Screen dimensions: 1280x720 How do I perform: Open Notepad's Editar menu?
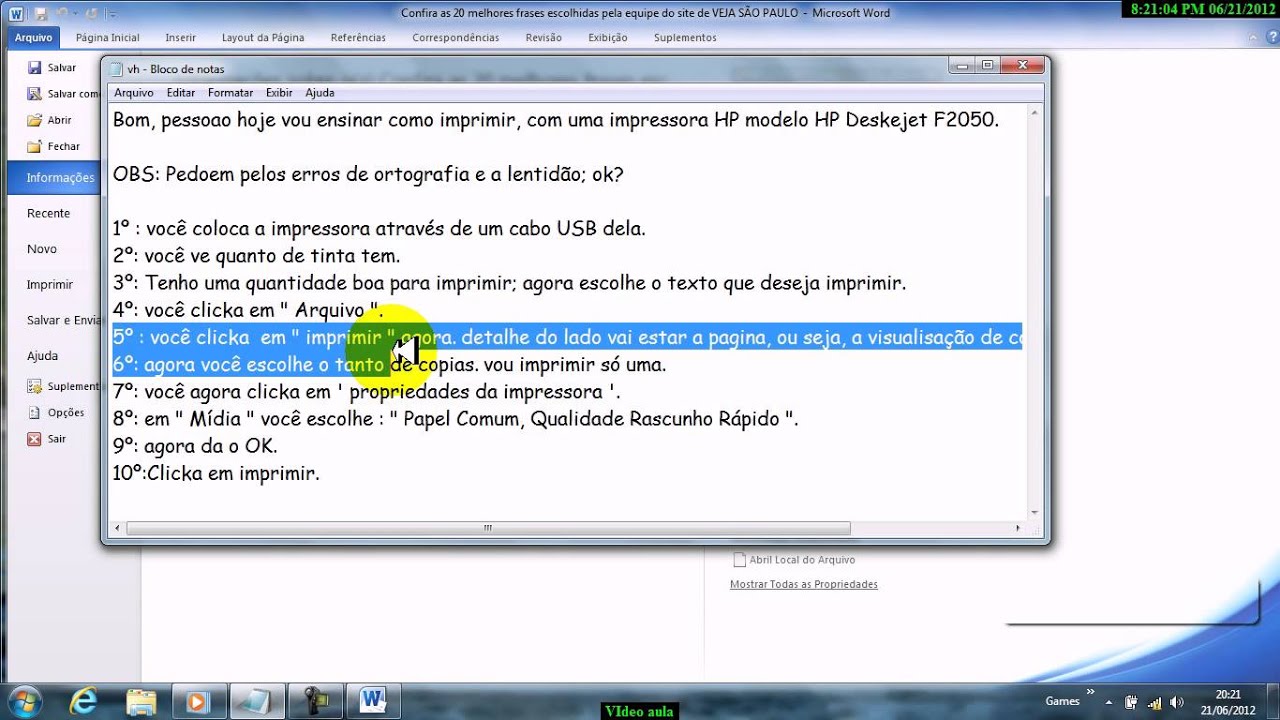click(x=181, y=92)
